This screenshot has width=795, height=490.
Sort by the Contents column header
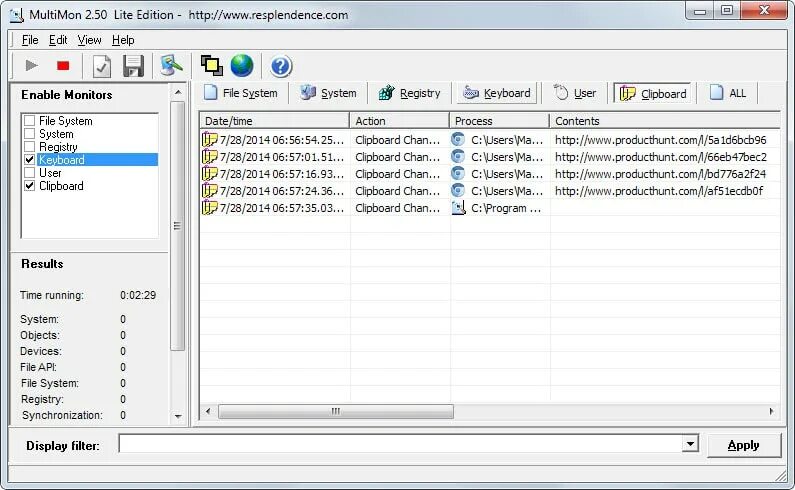(x=665, y=121)
